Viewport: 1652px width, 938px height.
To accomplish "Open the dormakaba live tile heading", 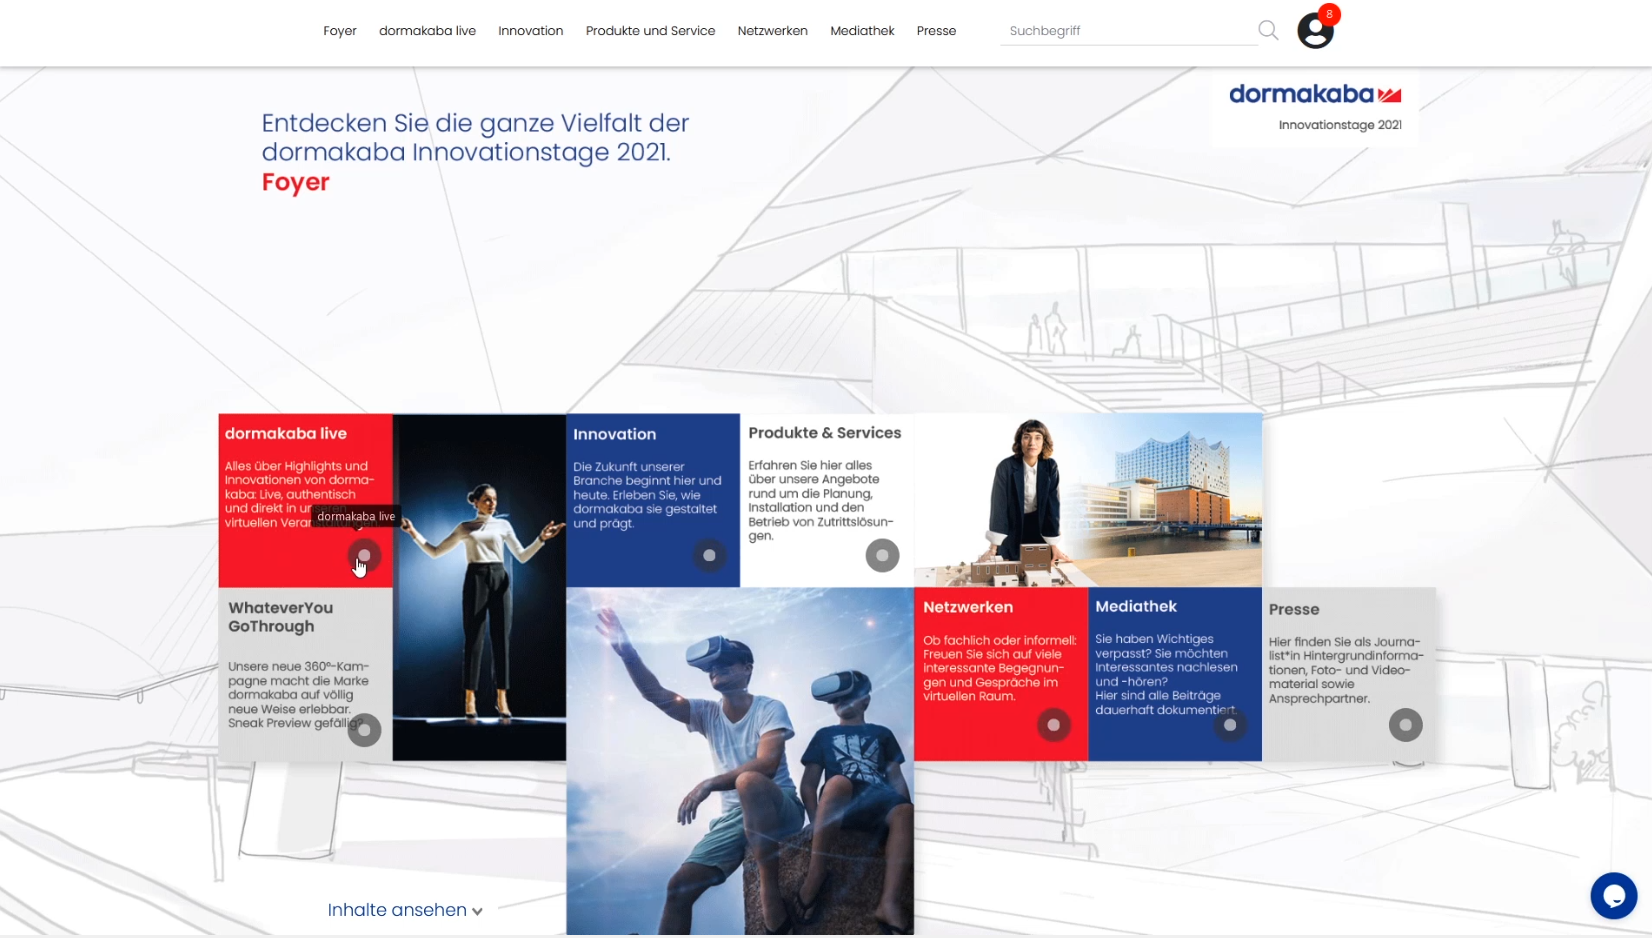I will 286,433.
